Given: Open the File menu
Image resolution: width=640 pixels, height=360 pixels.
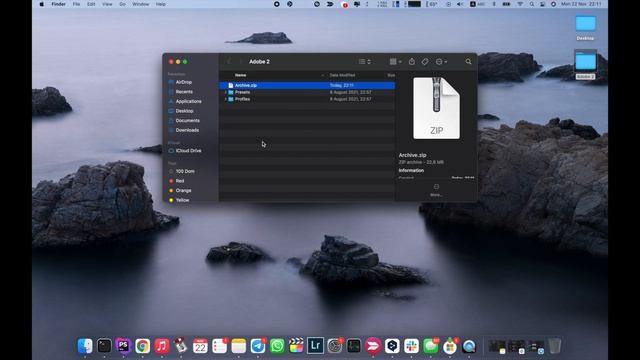Looking at the screenshot, I should (76, 4).
